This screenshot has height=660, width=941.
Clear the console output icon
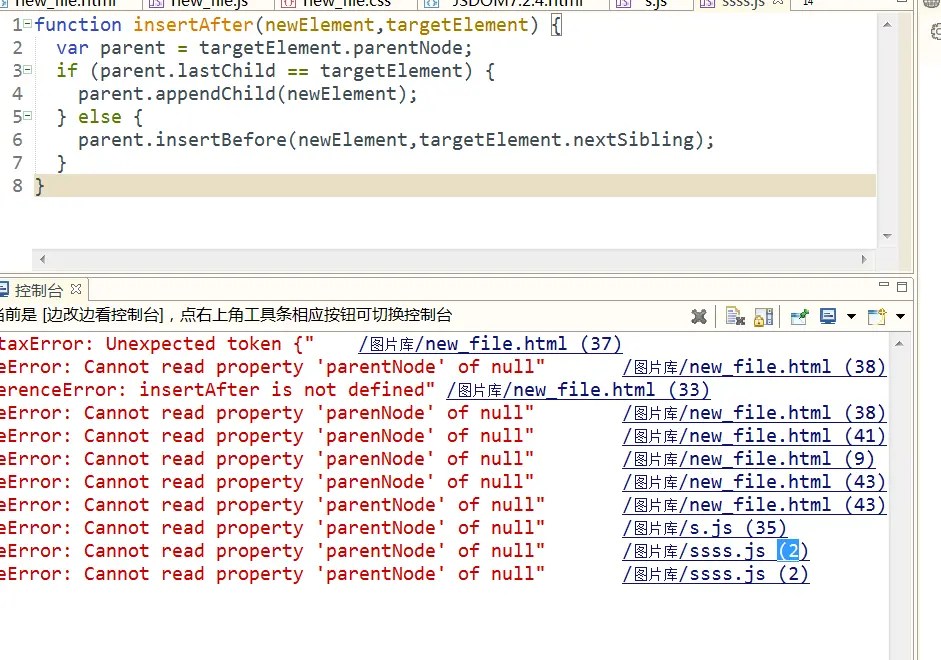coord(735,316)
